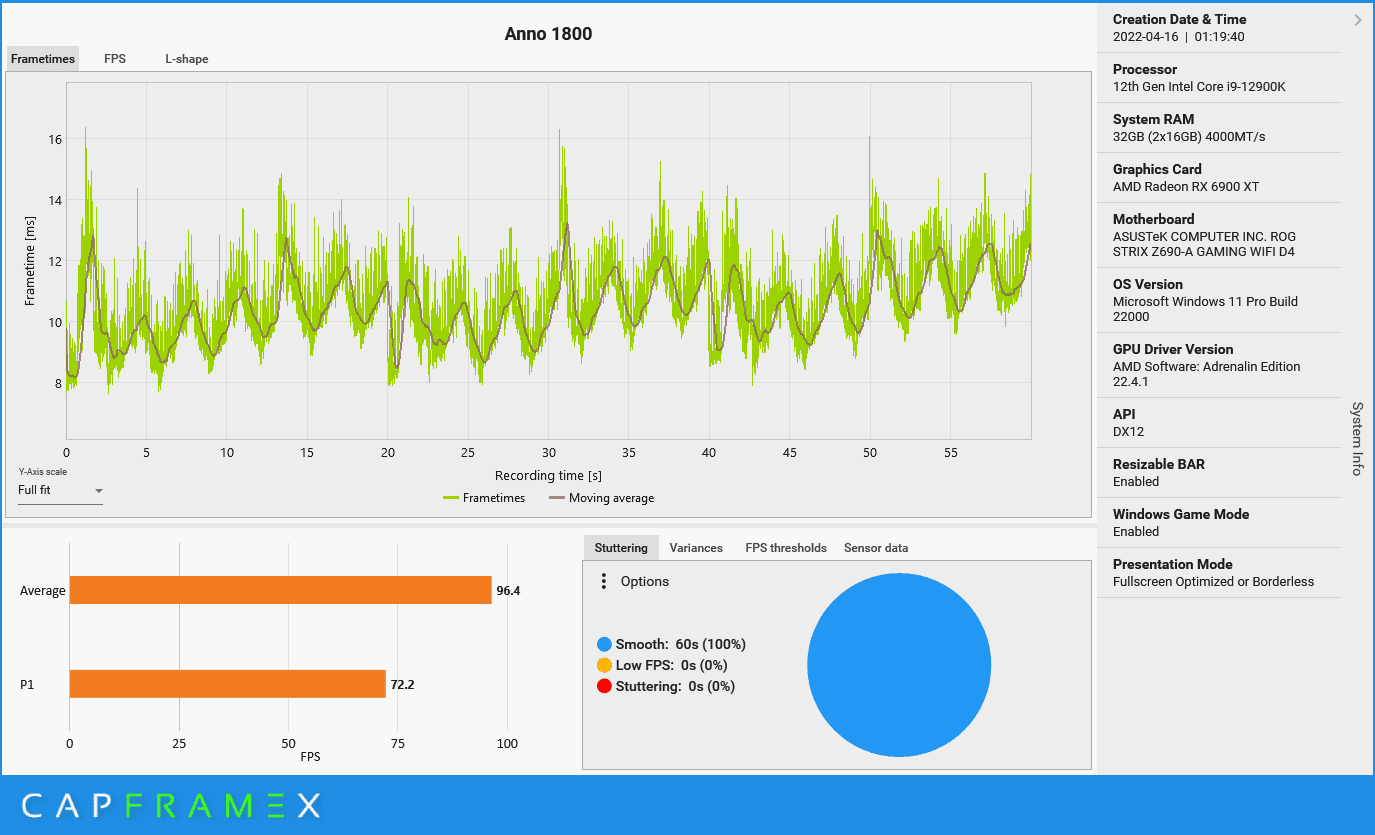
Task: Select the Stuttering tab
Action: pos(621,547)
